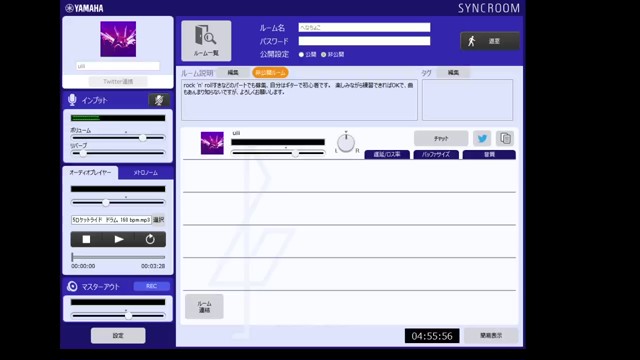Click the ulli avatar in member list
The image size is (640, 360).
tap(212, 143)
